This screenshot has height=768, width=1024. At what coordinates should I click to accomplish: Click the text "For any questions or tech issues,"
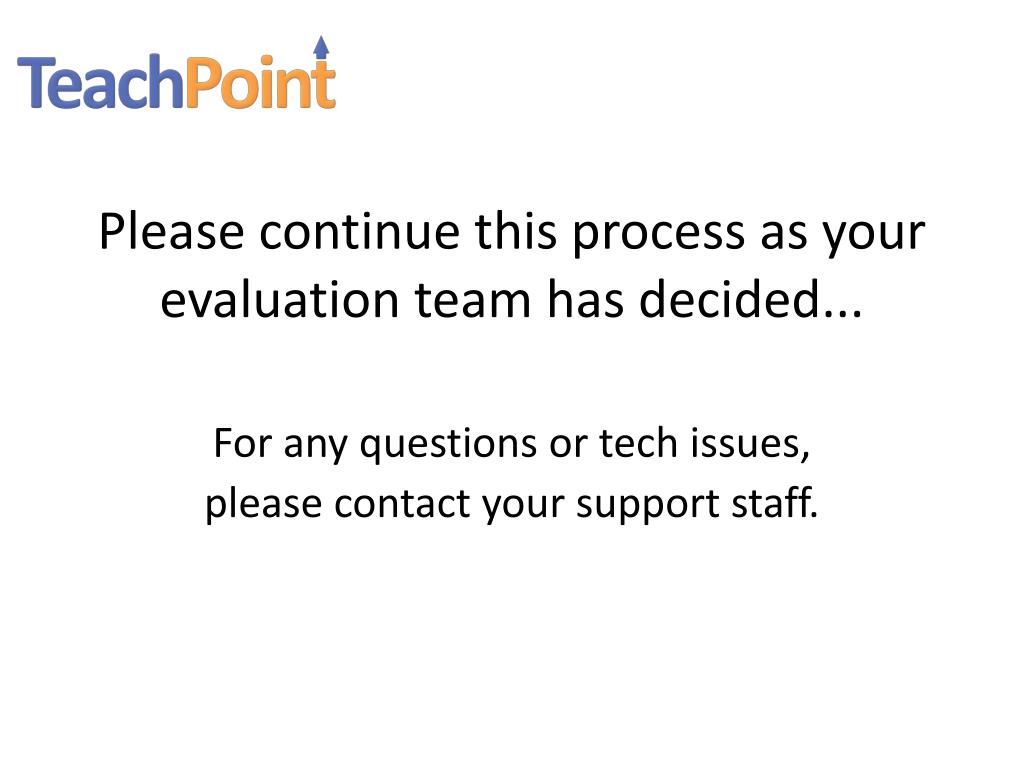point(512,444)
